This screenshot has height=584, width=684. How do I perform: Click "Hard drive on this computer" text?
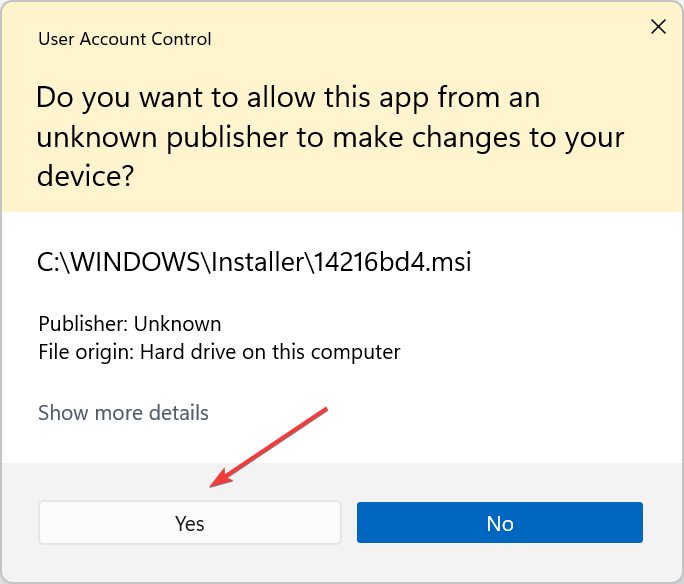[x=270, y=352]
